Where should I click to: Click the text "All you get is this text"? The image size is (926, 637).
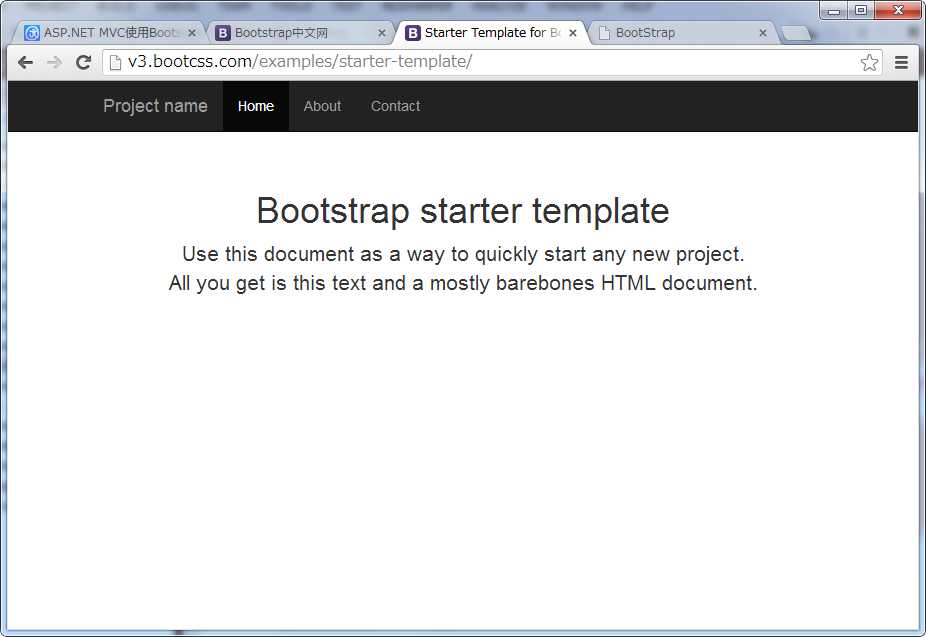[x=268, y=283]
